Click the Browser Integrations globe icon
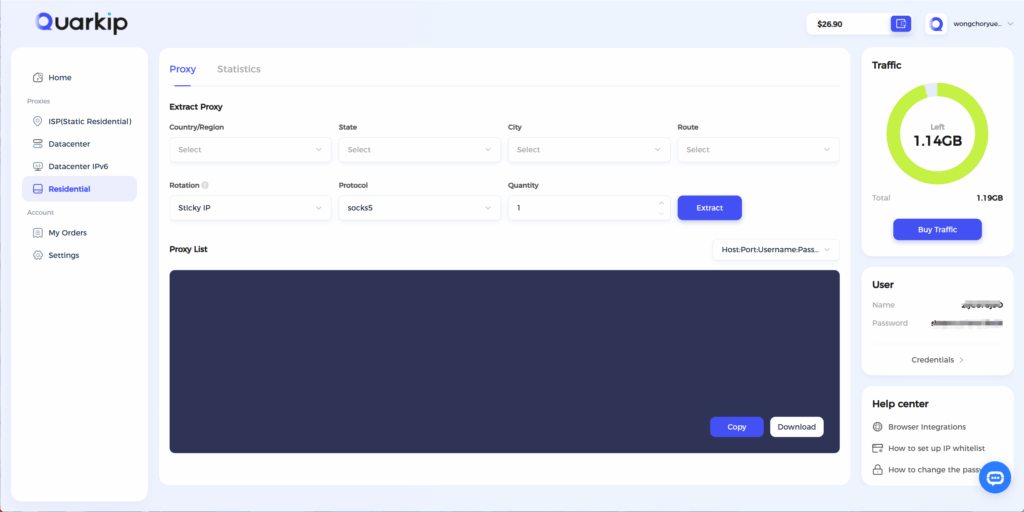The image size is (1024, 512). tap(878, 426)
